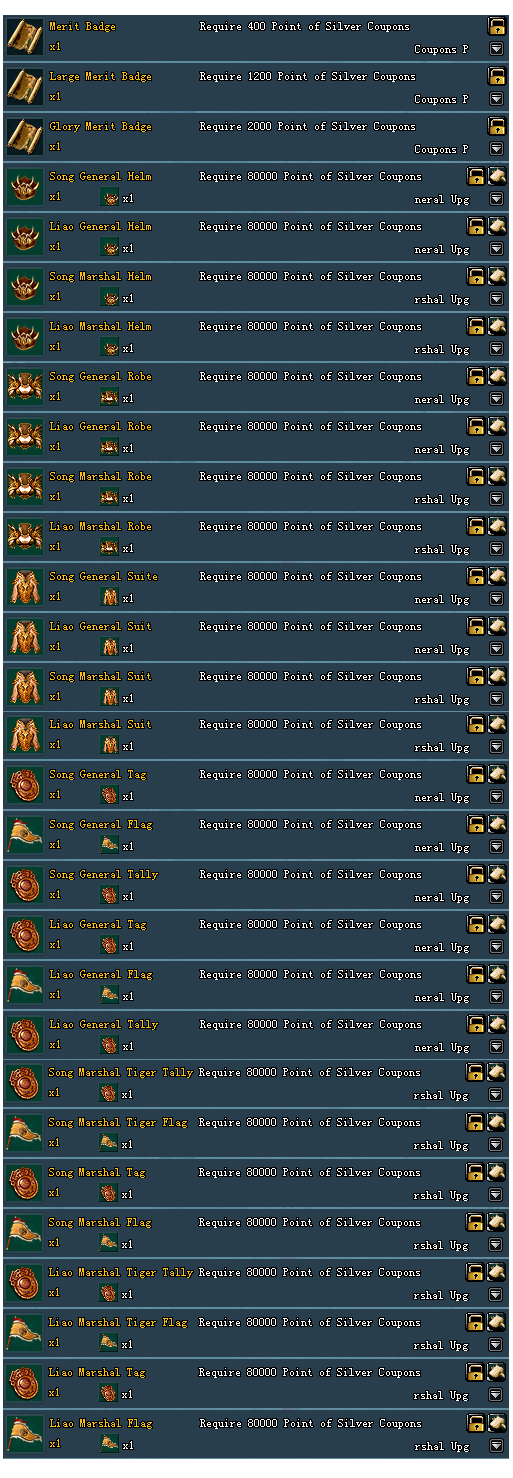Select the Liao Marshal Tag item icon
513x1478 pixels.
(x=23, y=1384)
